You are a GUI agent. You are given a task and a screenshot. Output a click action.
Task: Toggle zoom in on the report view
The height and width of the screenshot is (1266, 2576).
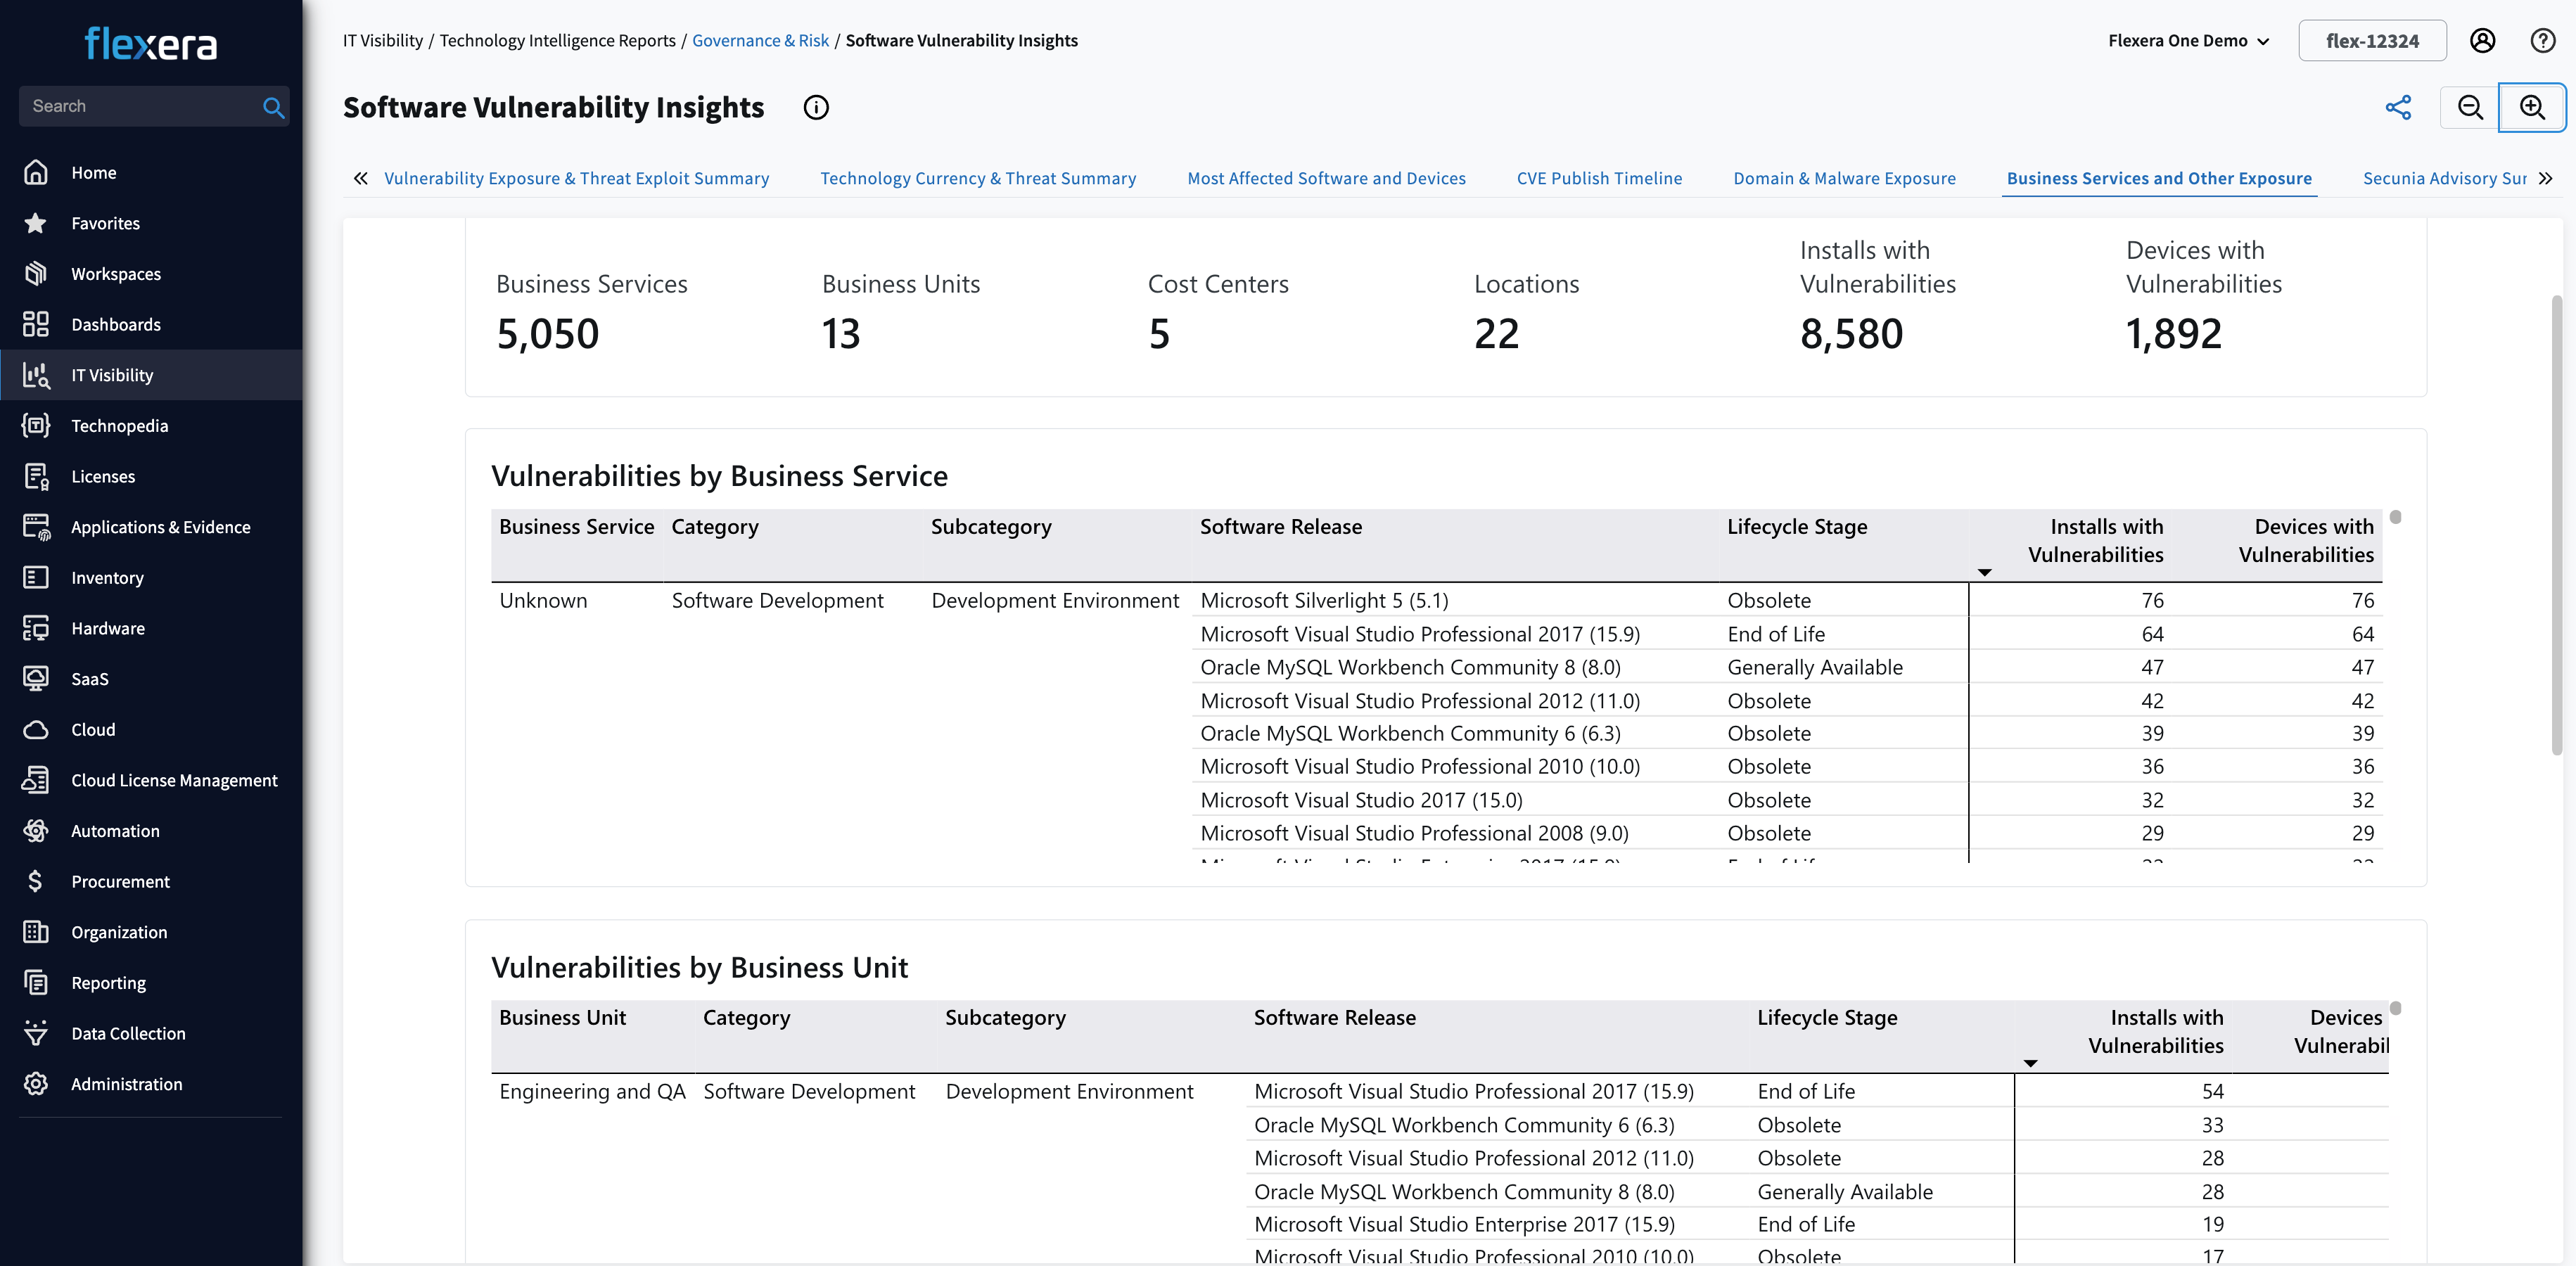tap(2532, 107)
